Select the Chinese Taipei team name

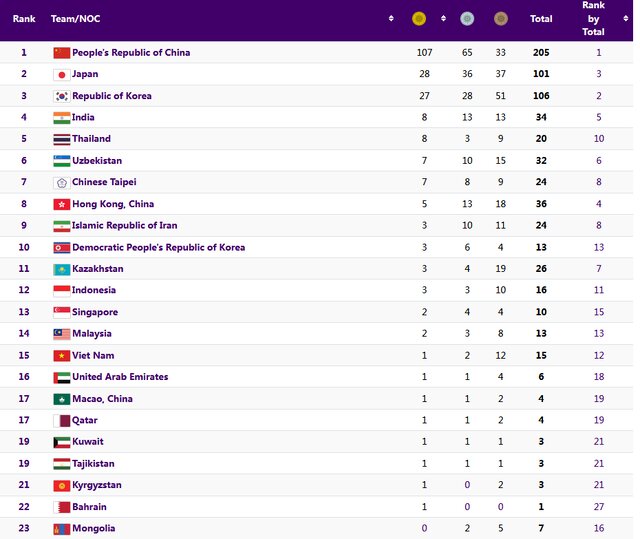tap(104, 182)
